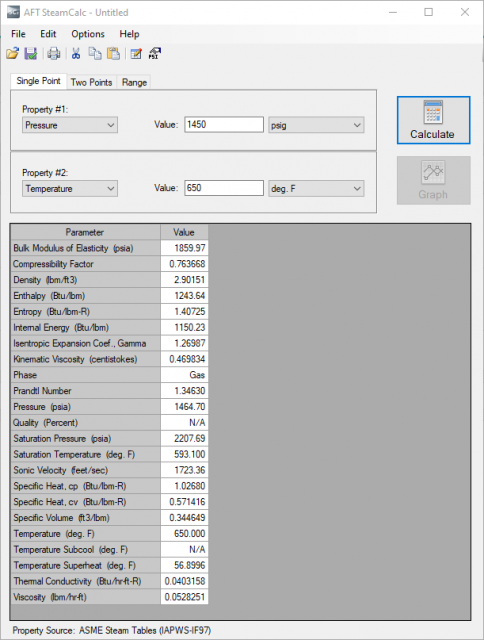Select the Internal Energy row label
Image resolution: width=484 pixels, height=640 pixels.
(85, 328)
